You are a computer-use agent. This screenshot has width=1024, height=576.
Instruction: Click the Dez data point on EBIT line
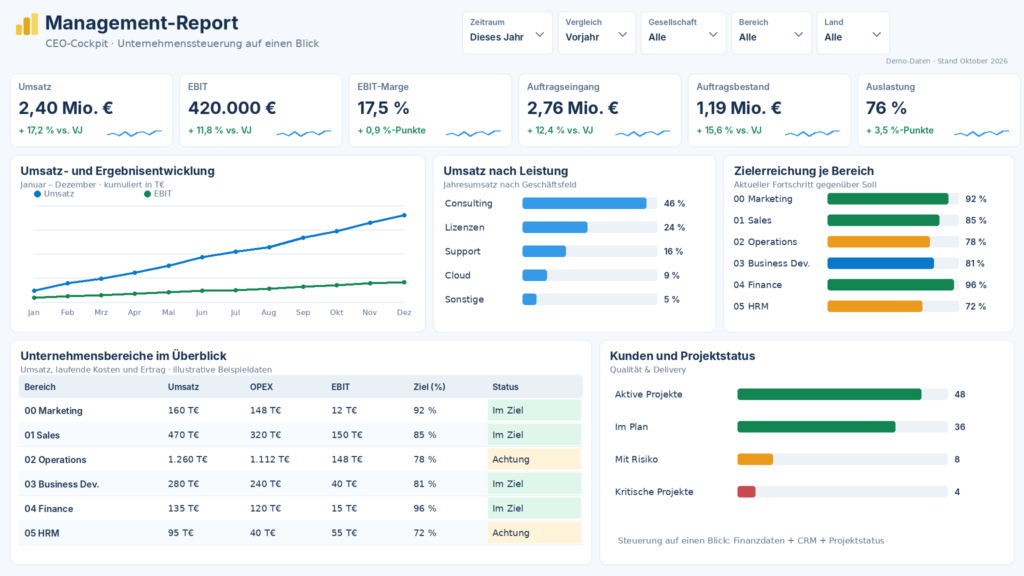404,282
